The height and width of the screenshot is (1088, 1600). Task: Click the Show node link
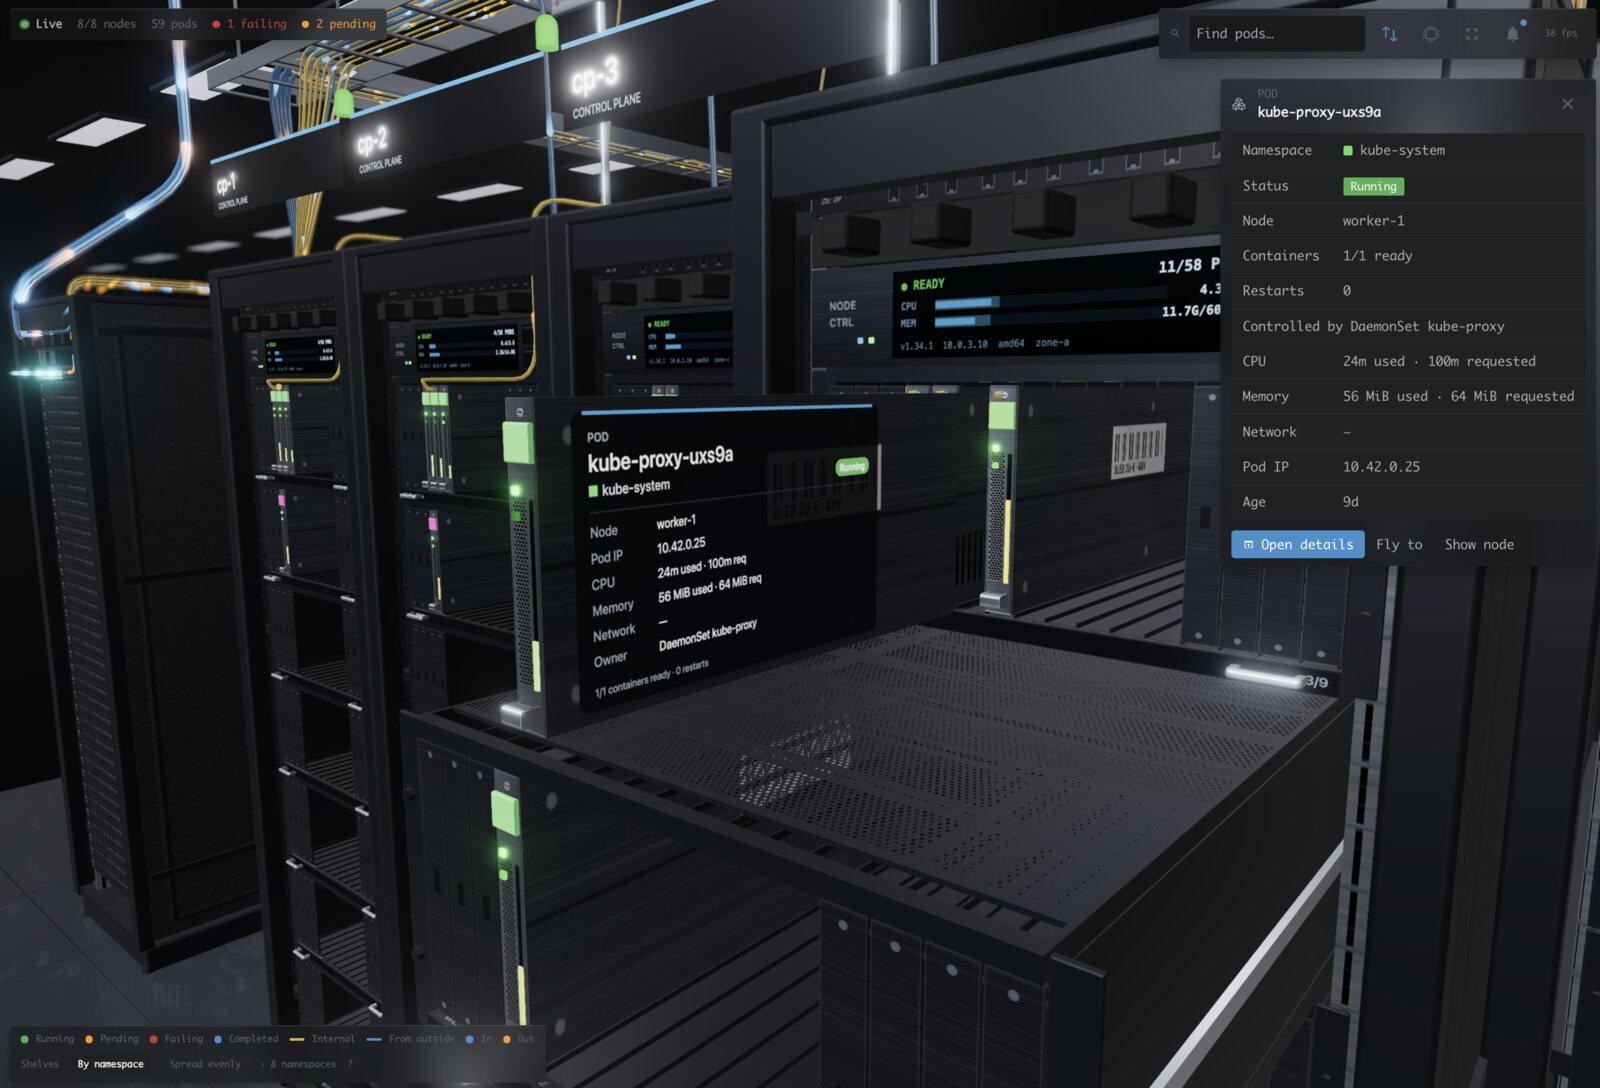coord(1479,544)
